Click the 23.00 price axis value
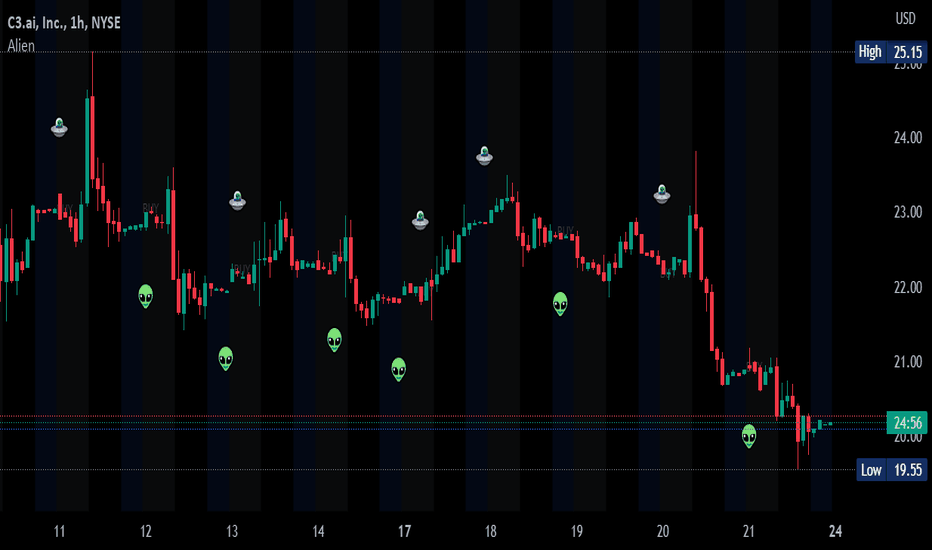Image resolution: width=932 pixels, height=550 pixels. pyautogui.click(x=908, y=212)
